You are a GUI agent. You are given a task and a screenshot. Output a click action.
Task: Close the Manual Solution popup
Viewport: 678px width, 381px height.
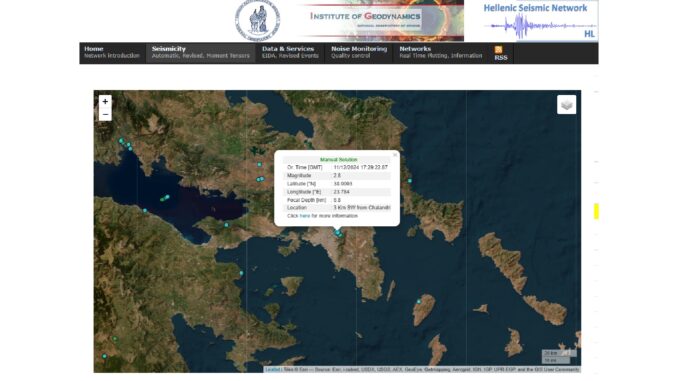pyautogui.click(x=394, y=155)
